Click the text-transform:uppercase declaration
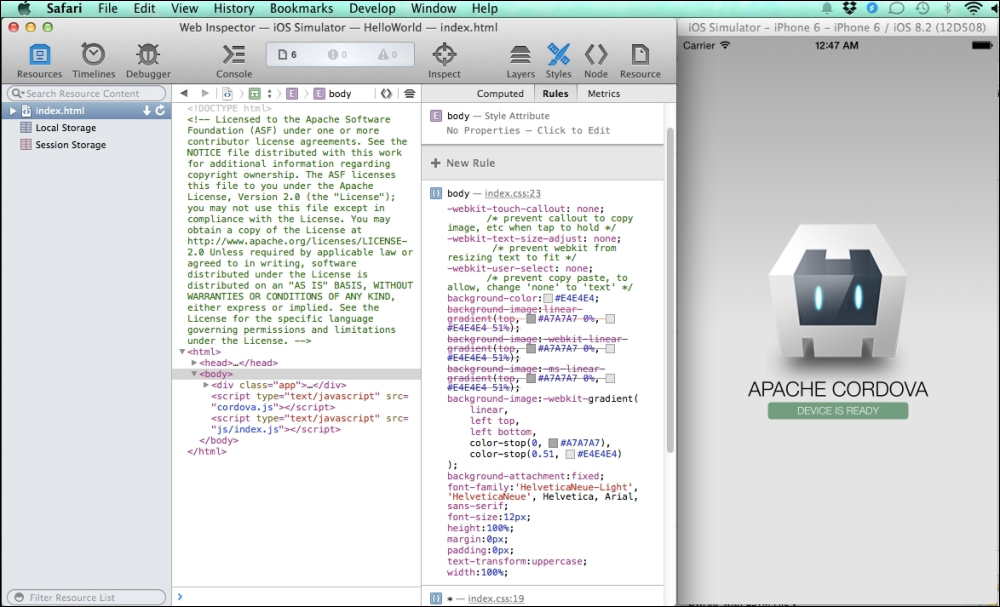The height and width of the screenshot is (607, 1000). coord(517,562)
